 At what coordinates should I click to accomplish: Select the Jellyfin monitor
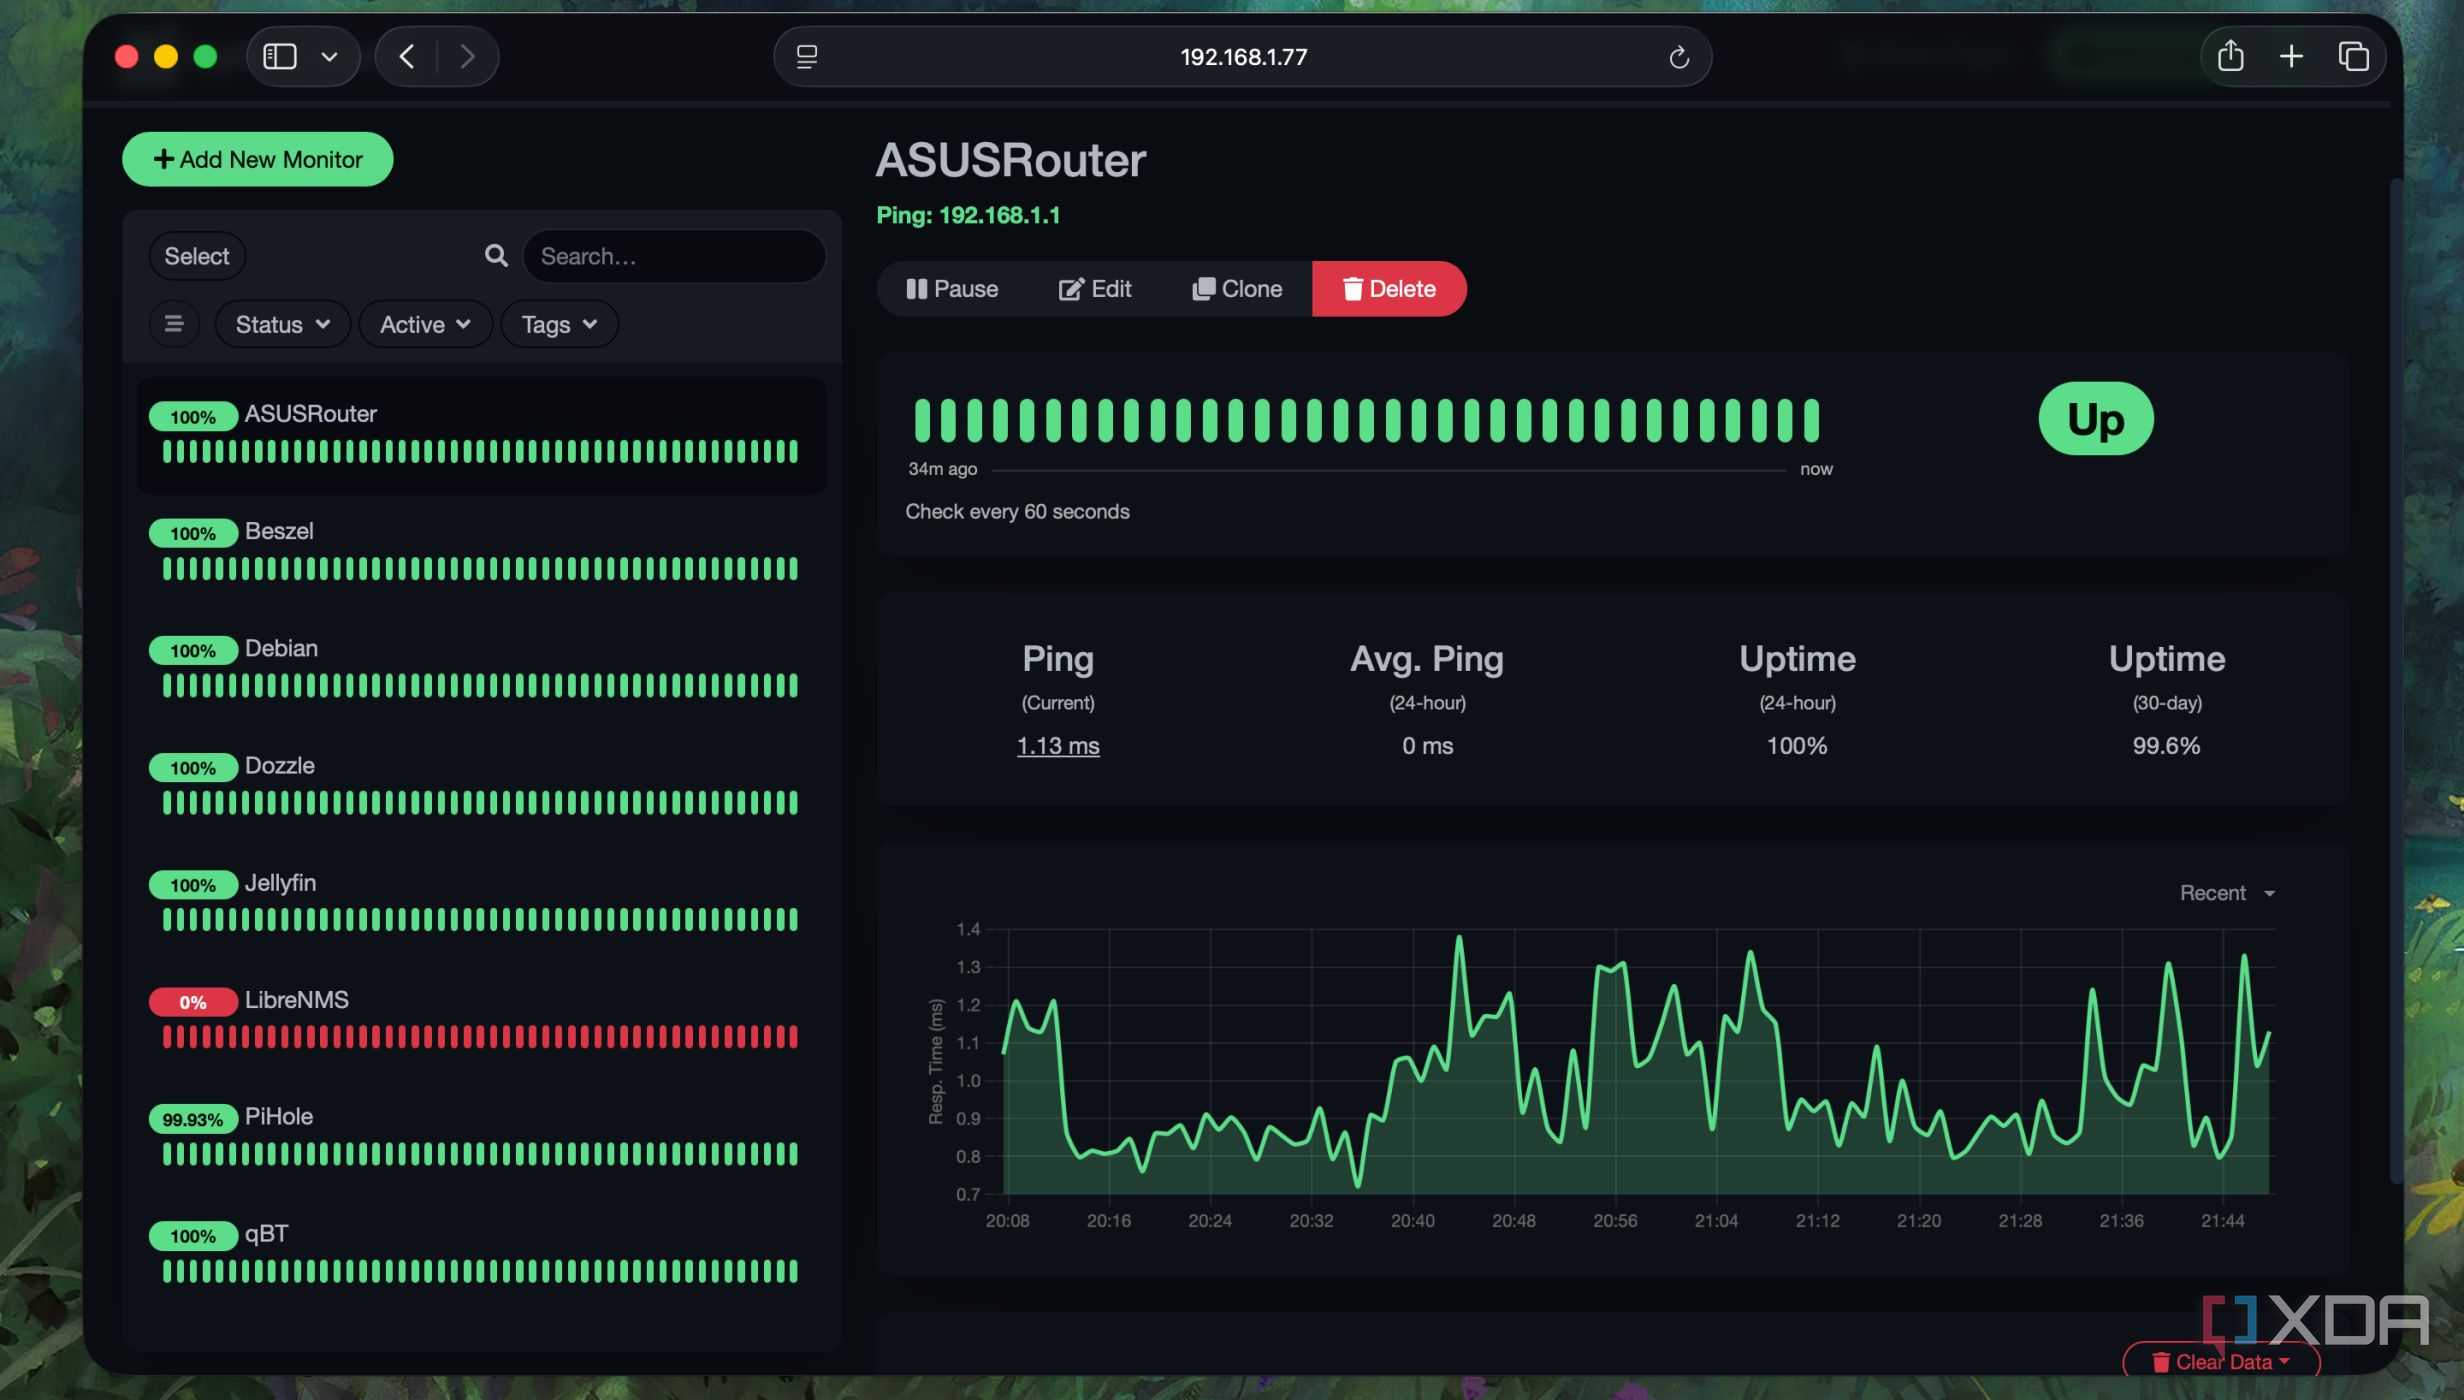pos(481,903)
